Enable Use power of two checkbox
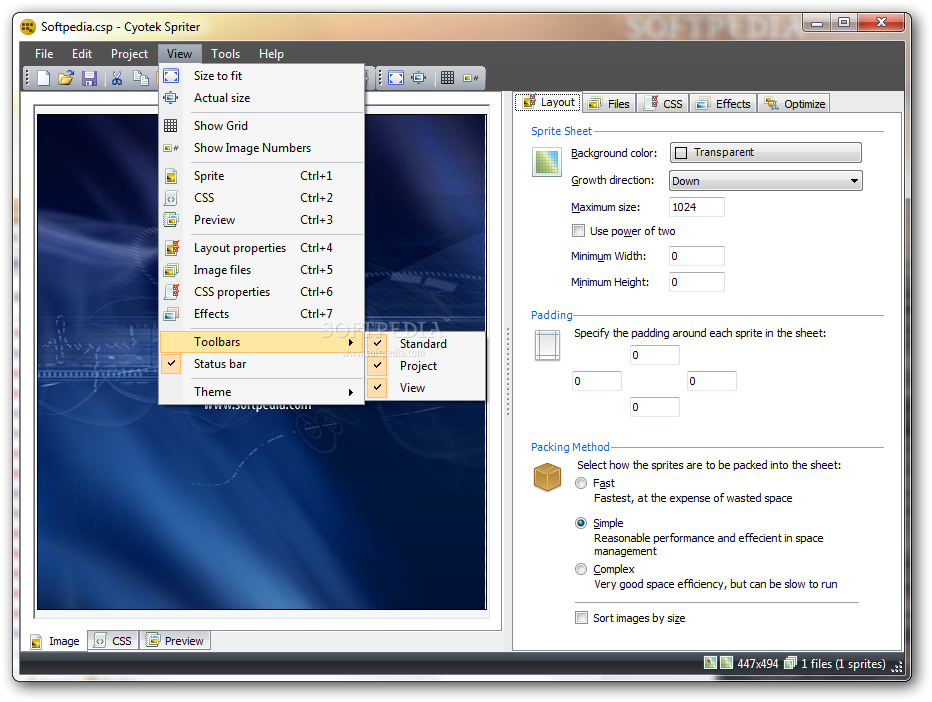Viewport: 932px width, 702px height. click(x=578, y=231)
